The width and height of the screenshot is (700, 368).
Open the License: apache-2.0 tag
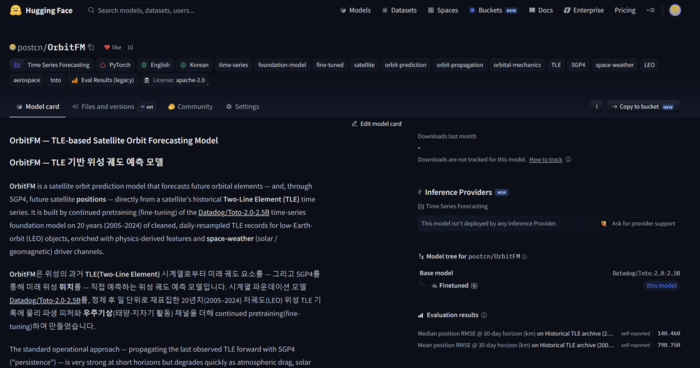pos(175,80)
